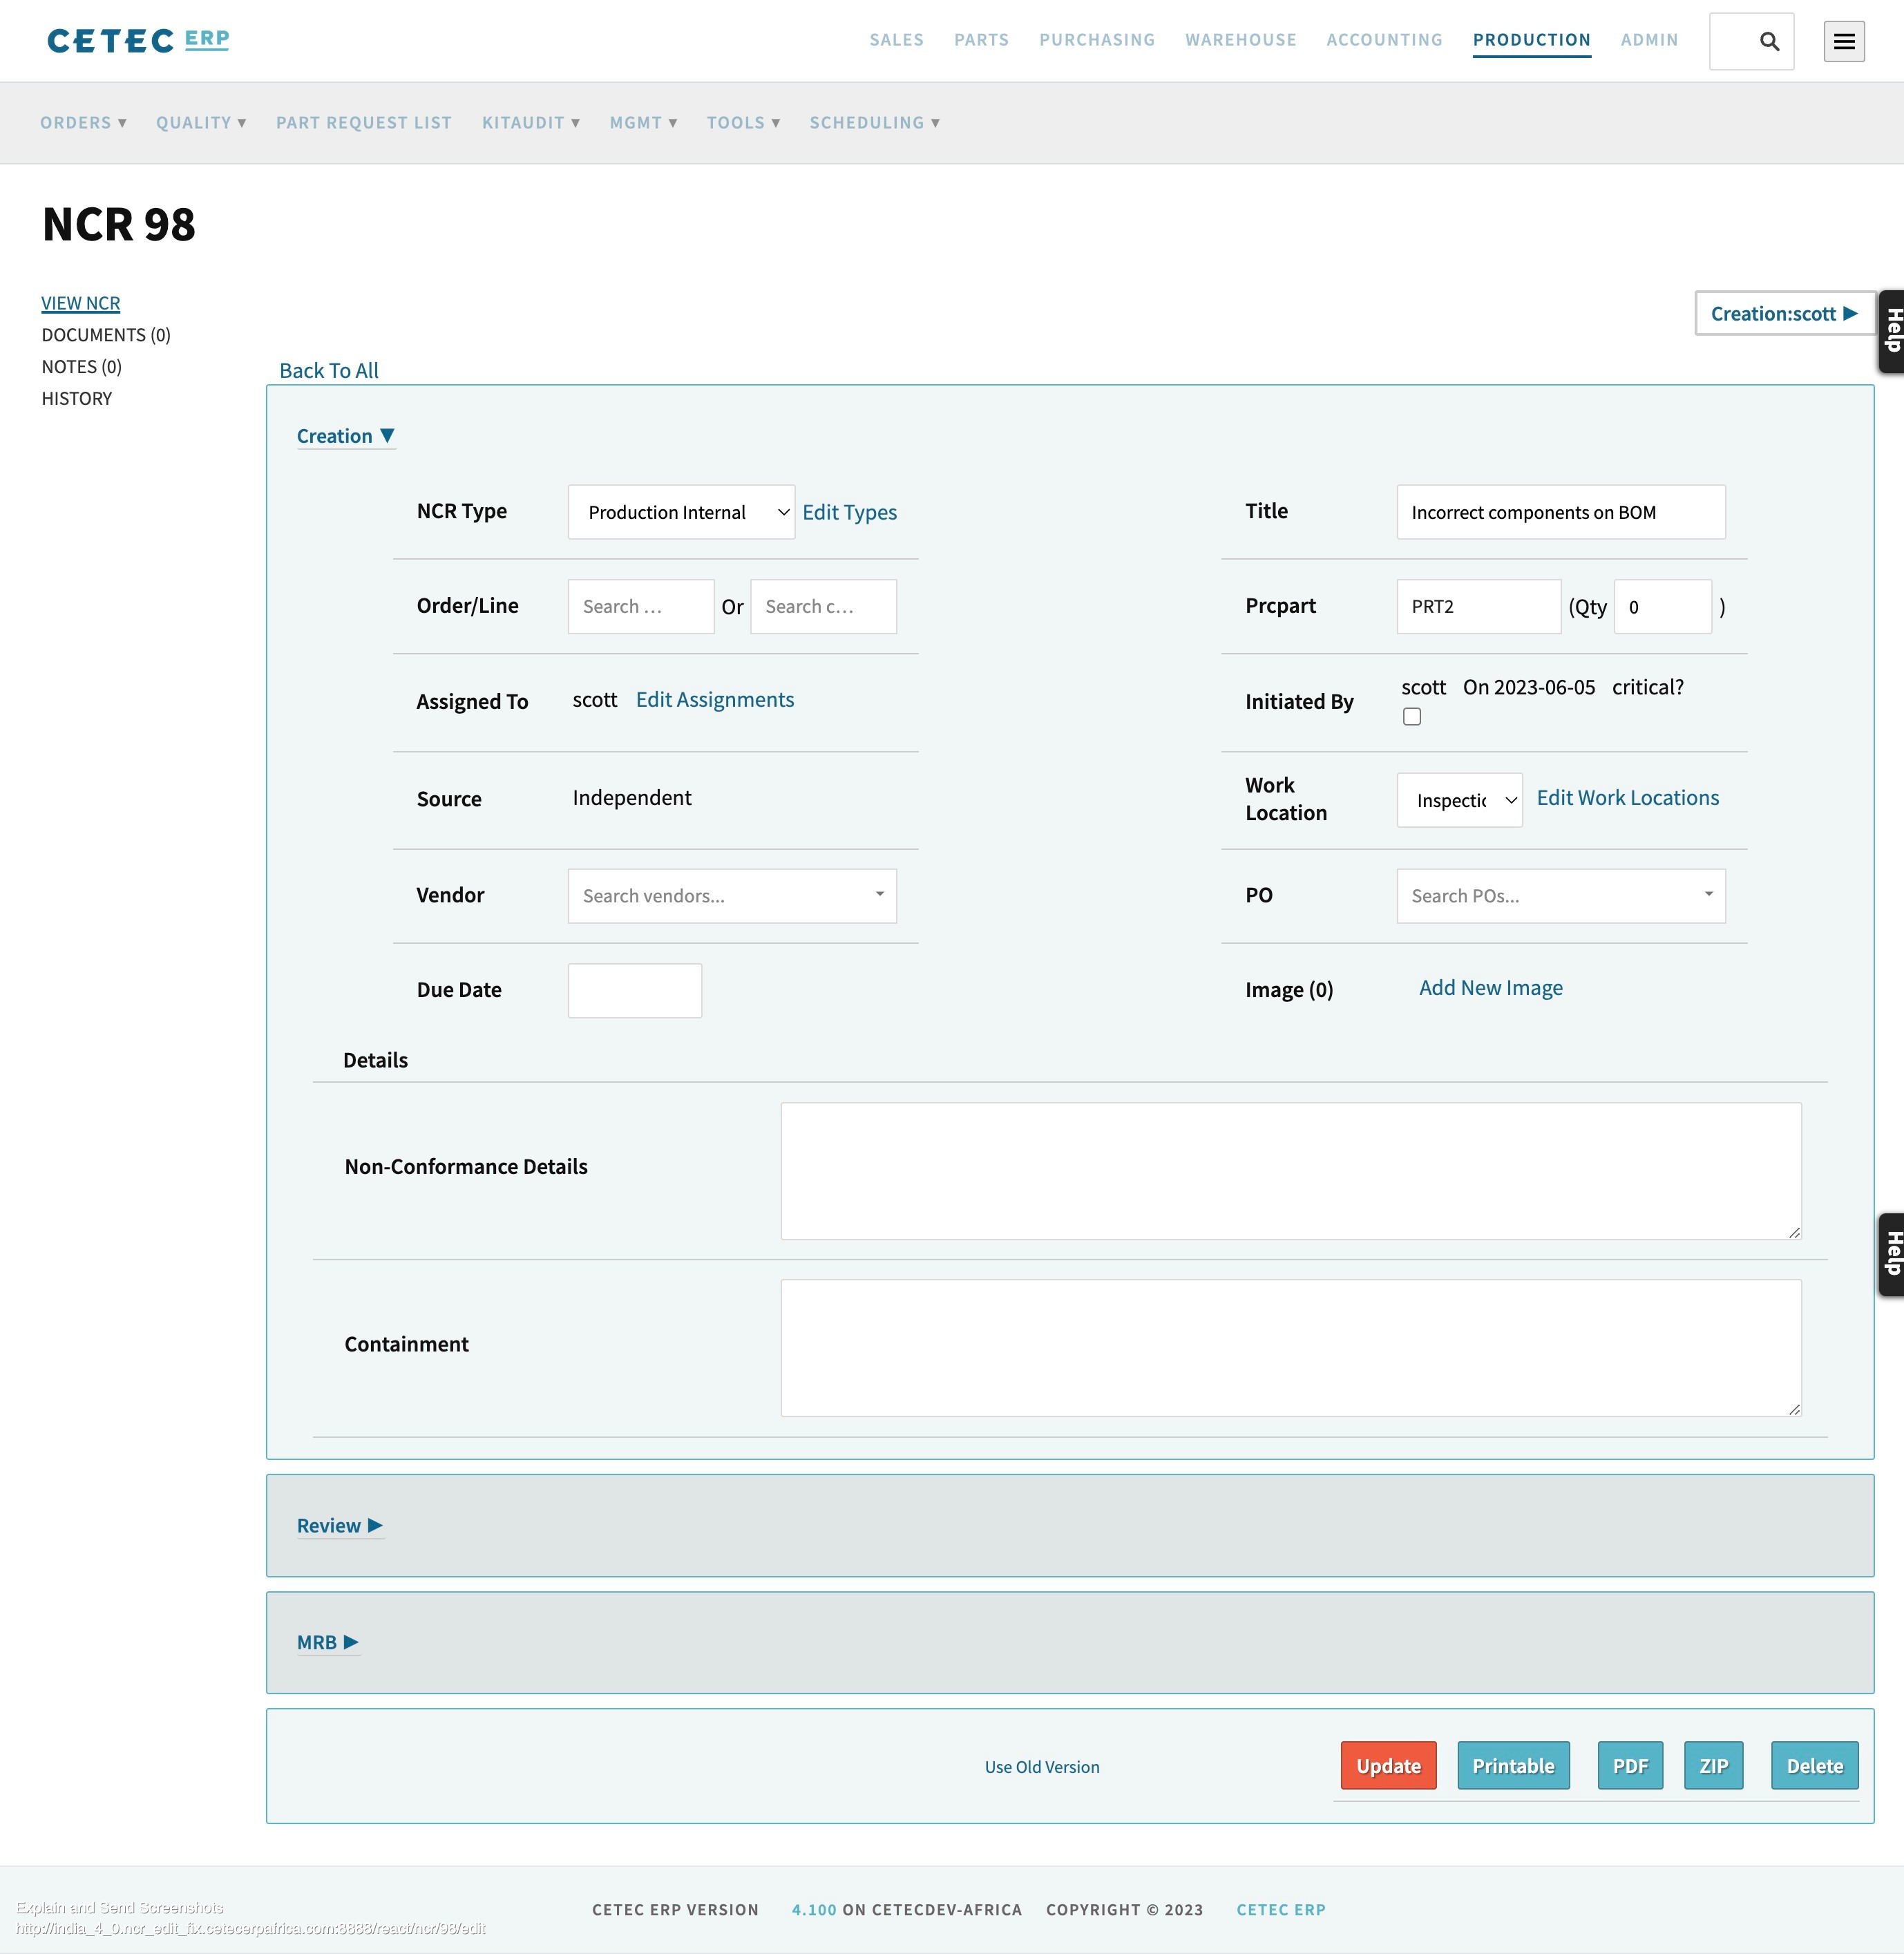Click the Delete icon button
The image size is (1904, 1954).
click(x=1813, y=1765)
